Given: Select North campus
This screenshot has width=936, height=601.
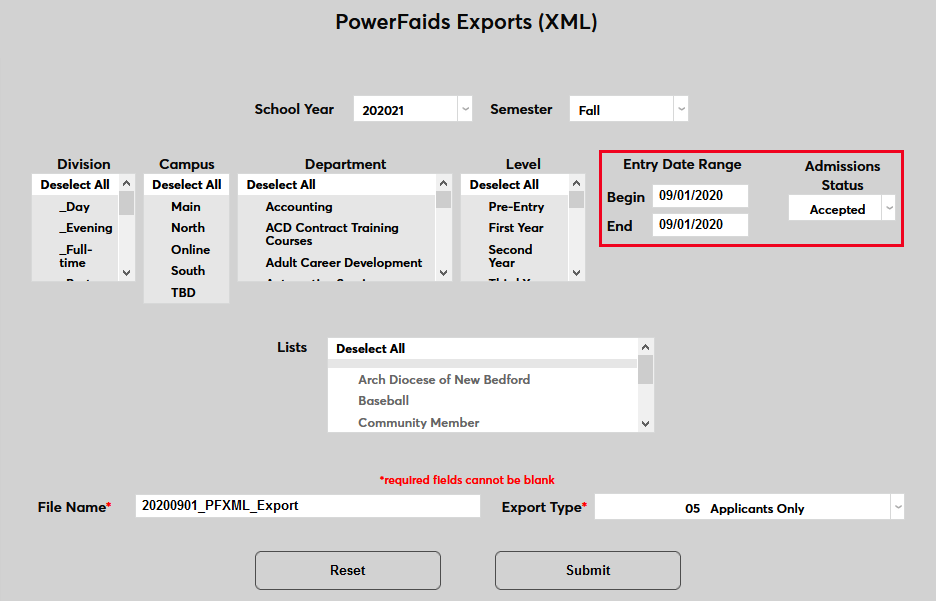Looking at the screenshot, I should click(186, 227).
